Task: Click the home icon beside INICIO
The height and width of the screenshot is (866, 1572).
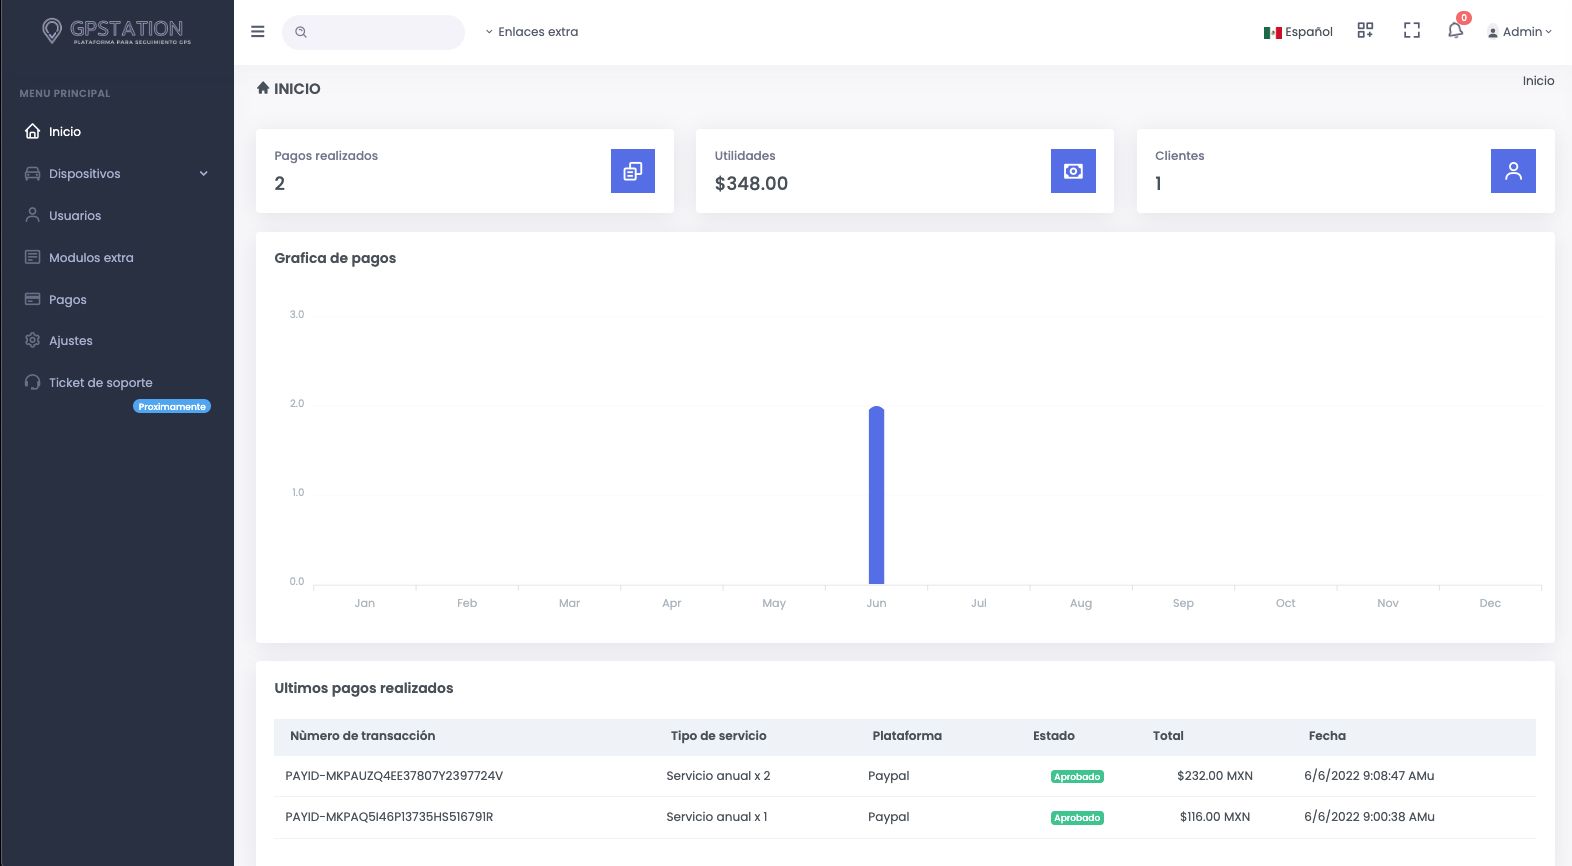Action: [263, 88]
